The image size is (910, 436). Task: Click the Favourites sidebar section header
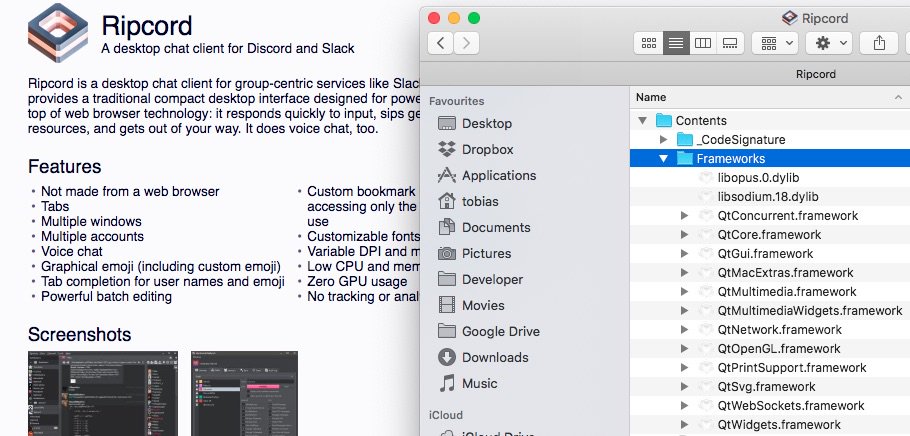(456, 101)
